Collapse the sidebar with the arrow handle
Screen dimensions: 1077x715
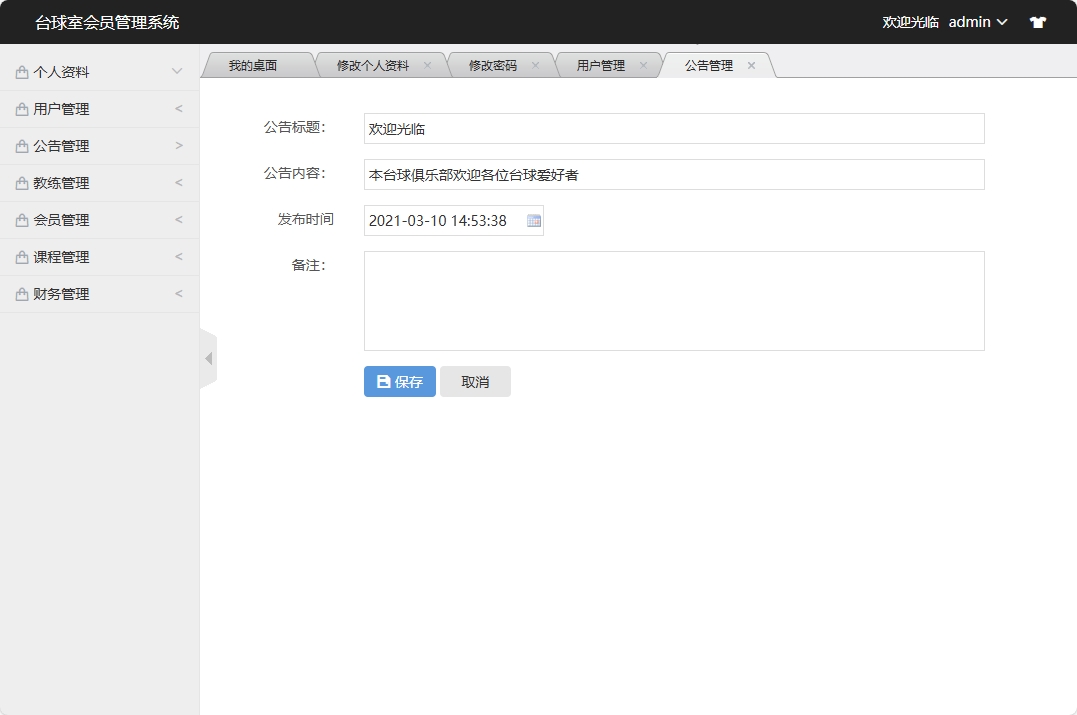(209, 357)
